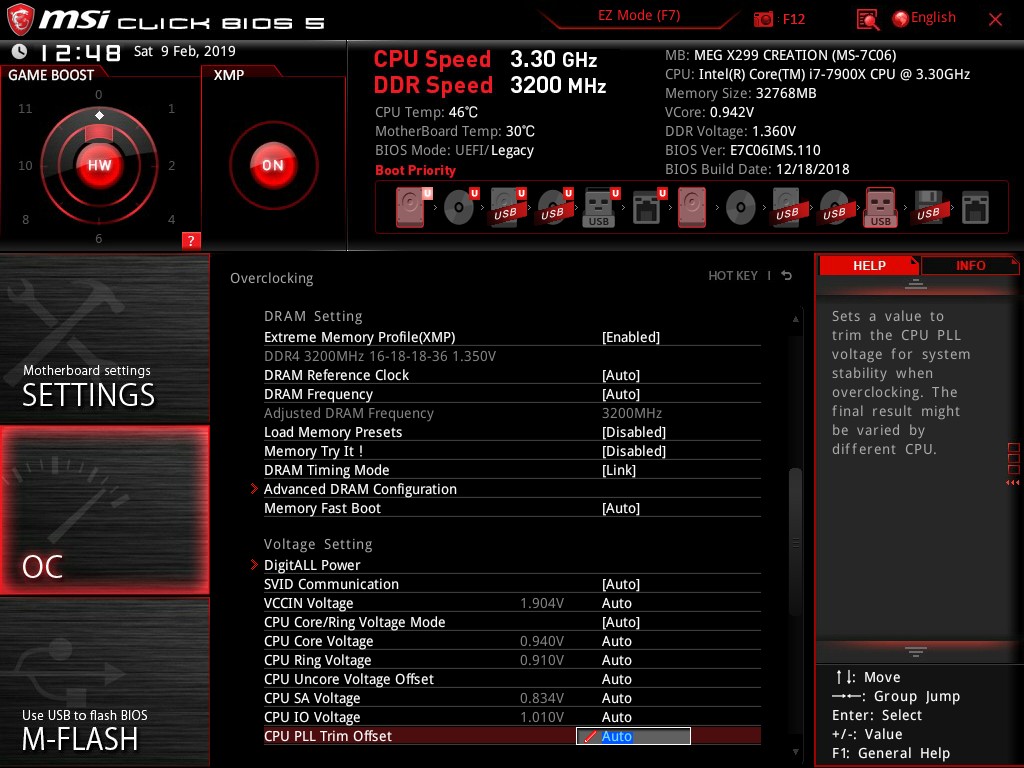
Task: Expand the DigitALL Power submenu
Action: click(312, 565)
